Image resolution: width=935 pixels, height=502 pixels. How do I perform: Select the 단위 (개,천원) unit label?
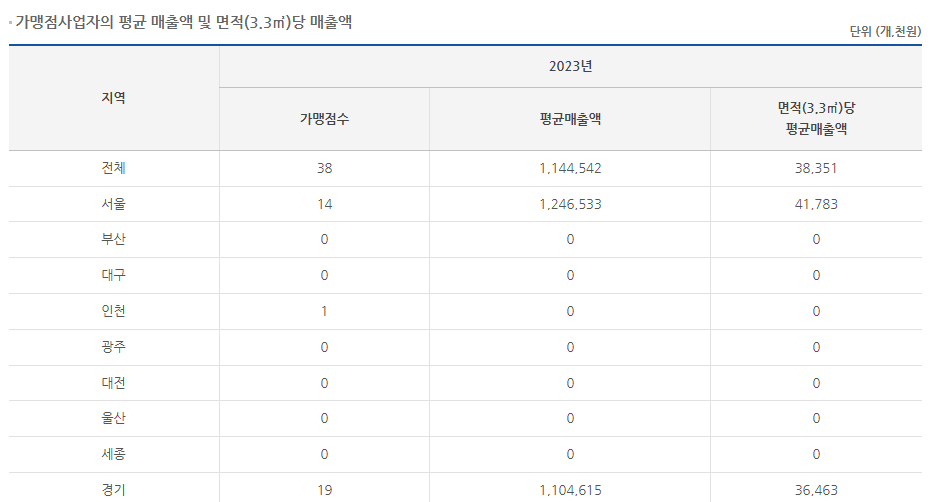pyautogui.click(x=886, y=31)
